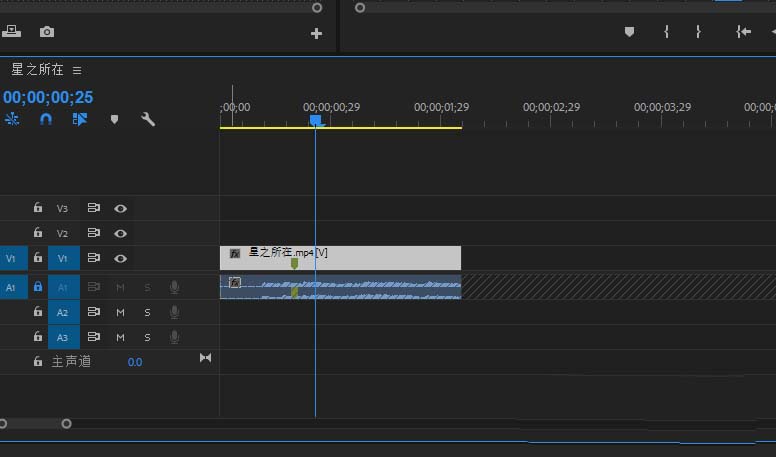The image size is (776, 457).
Task: Select the 星之所在.mp4 video clip
Action: [380, 258]
